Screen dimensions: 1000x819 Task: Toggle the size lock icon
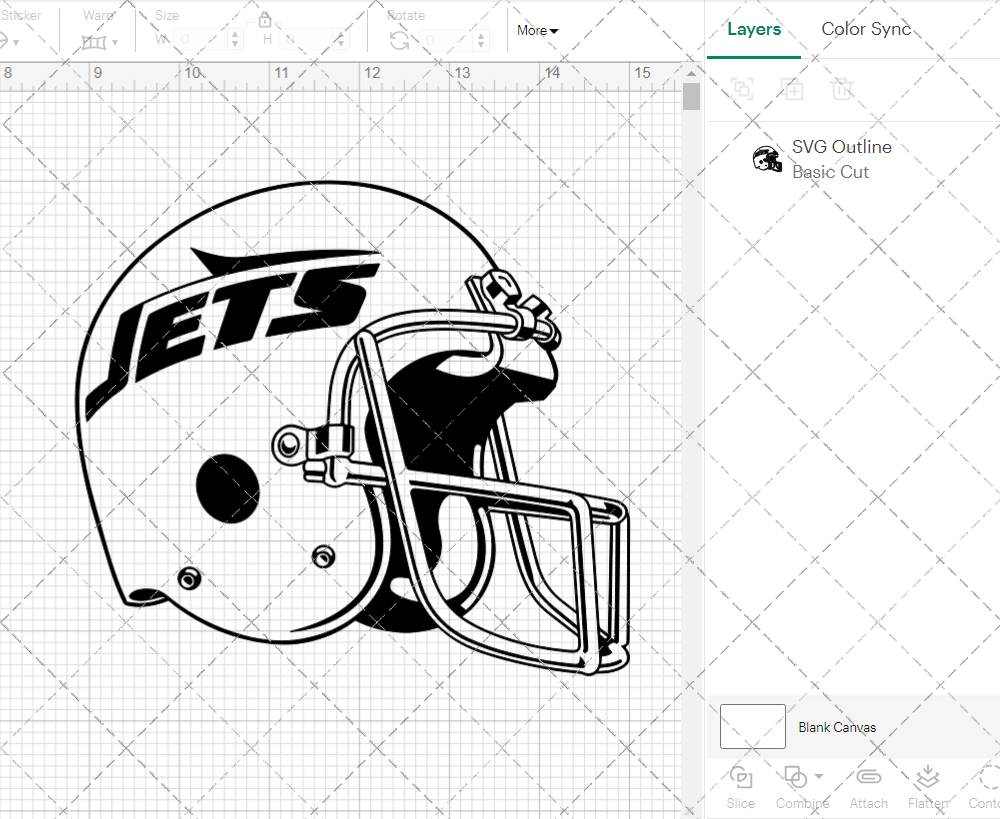266,19
